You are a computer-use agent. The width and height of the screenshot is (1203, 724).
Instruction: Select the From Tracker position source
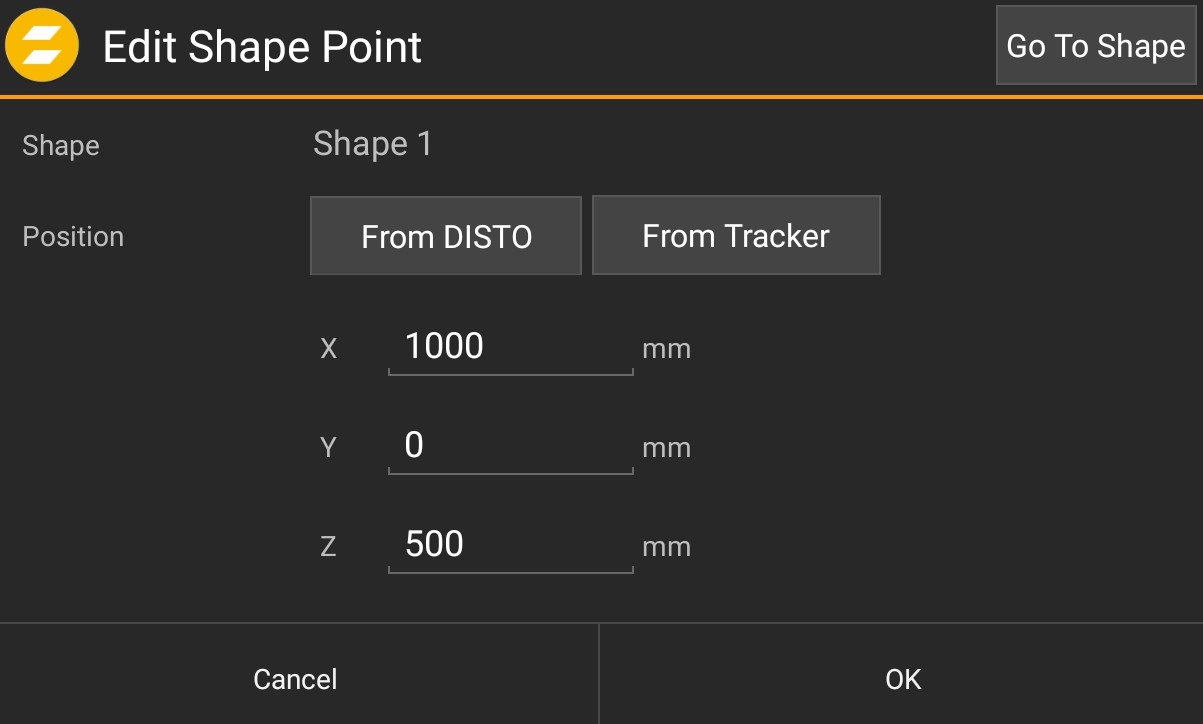pyautogui.click(x=736, y=235)
